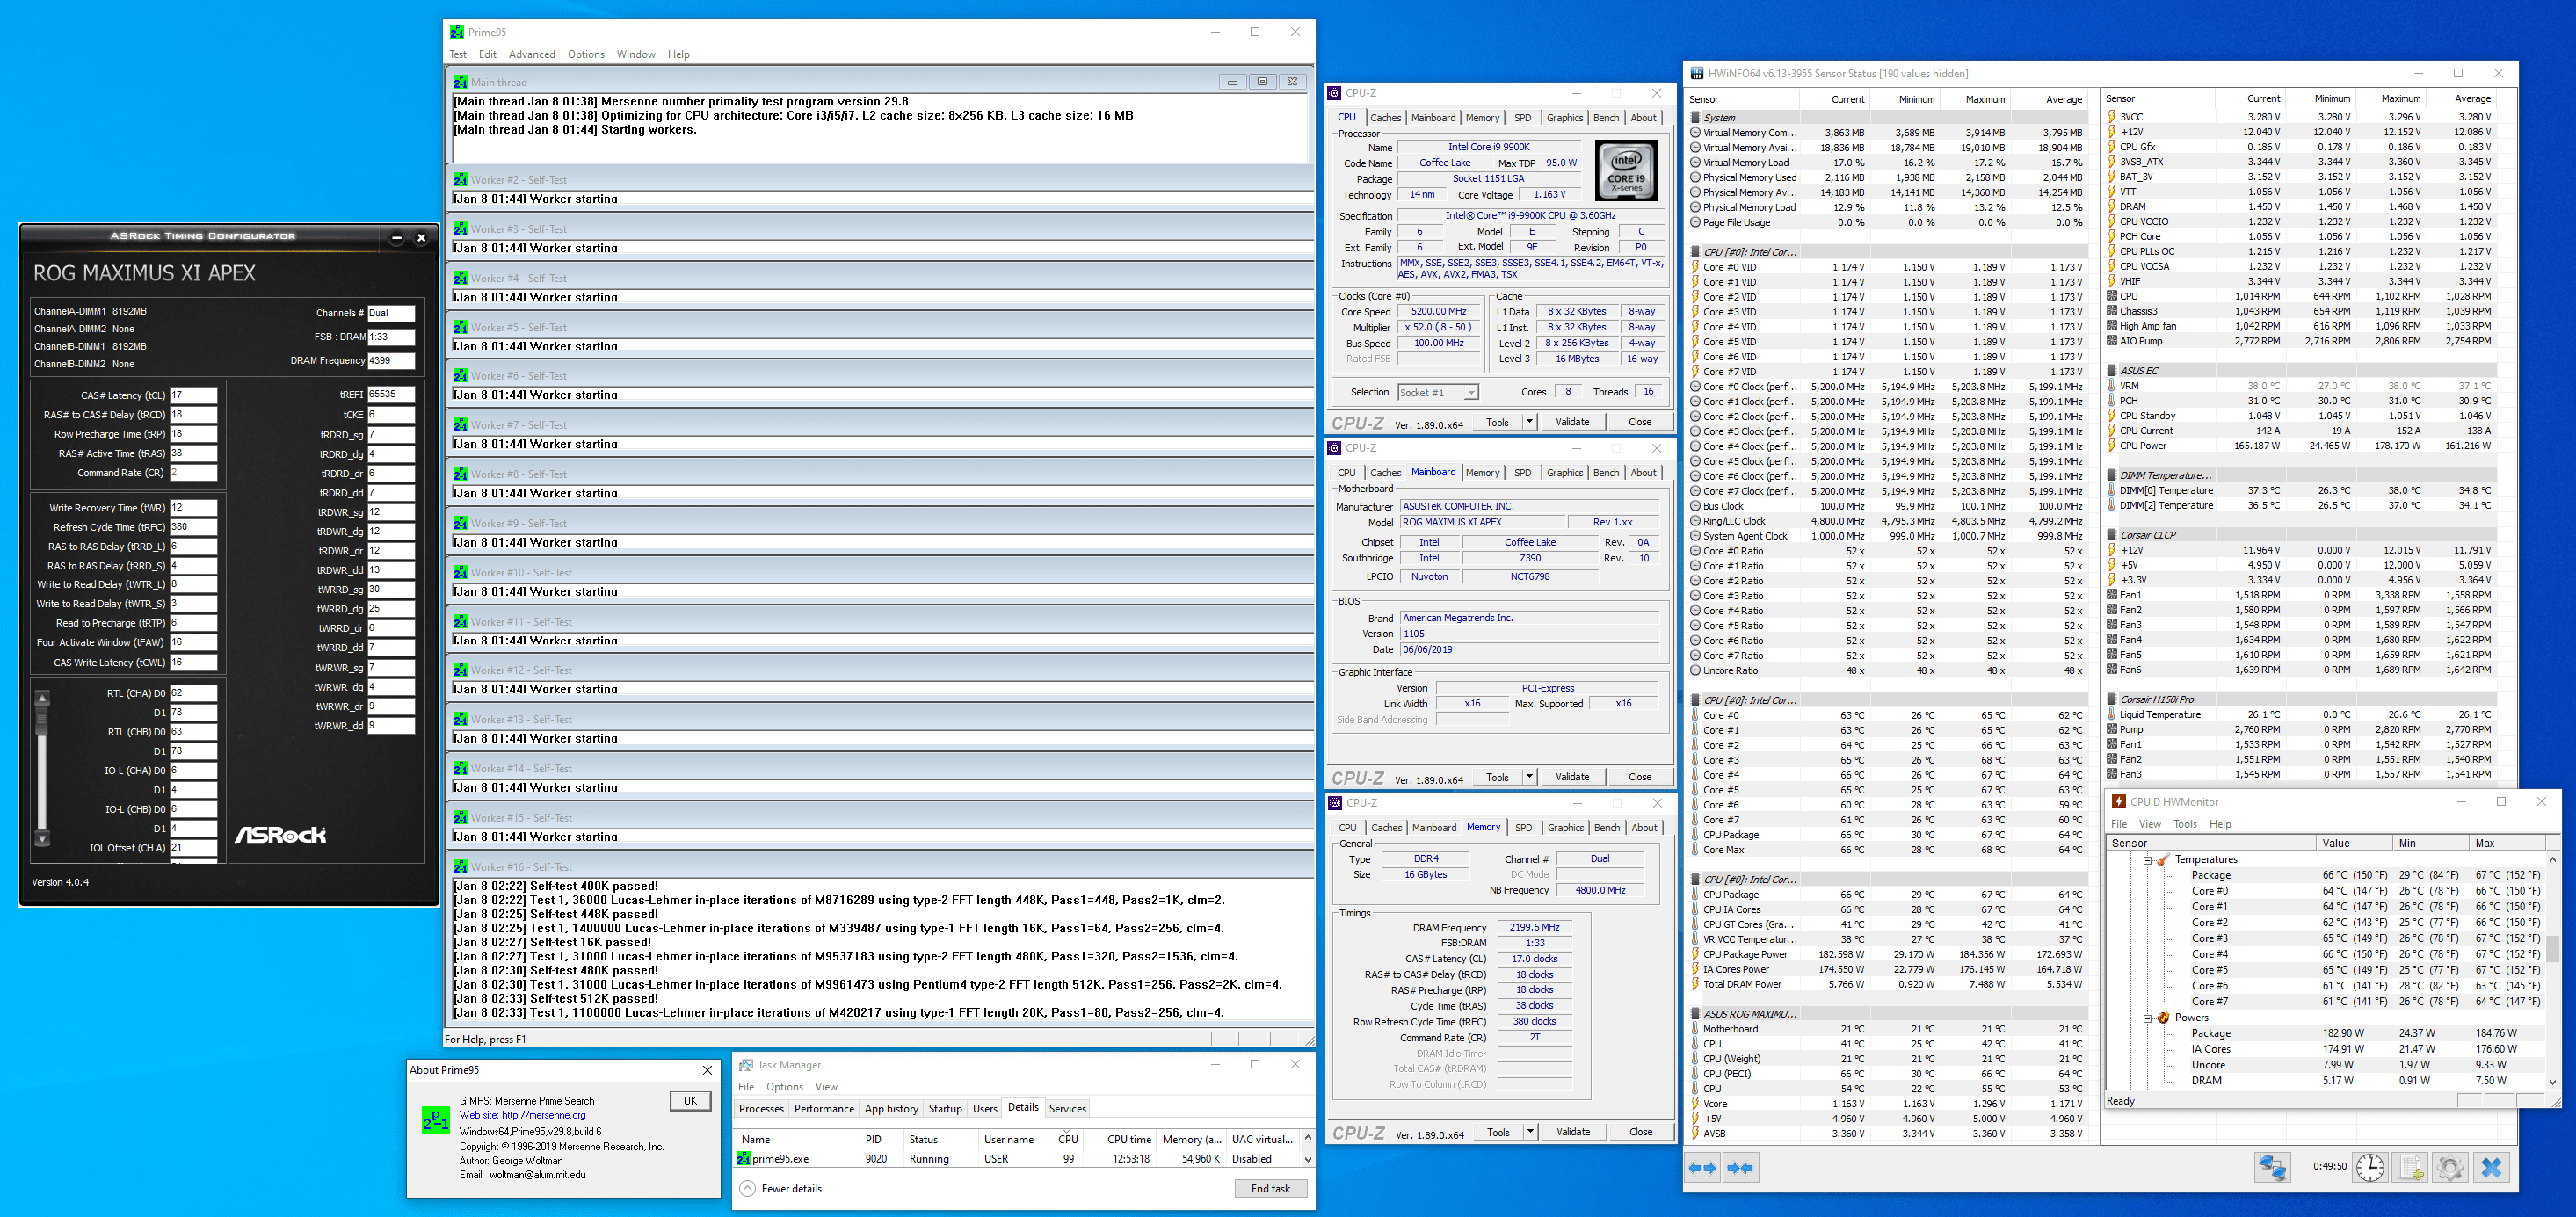Open the Test menu in Prime95
The image size is (2576, 1217).
(x=458, y=55)
